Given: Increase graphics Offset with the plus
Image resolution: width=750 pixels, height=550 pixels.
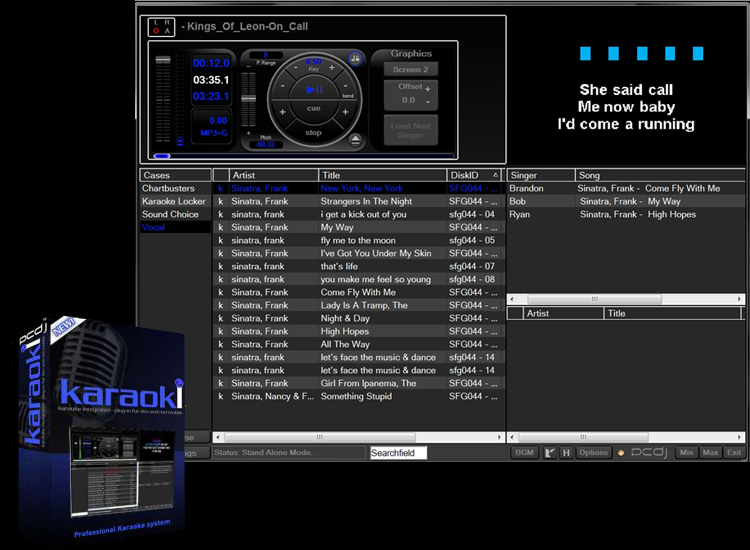Looking at the screenshot, I should [428, 89].
